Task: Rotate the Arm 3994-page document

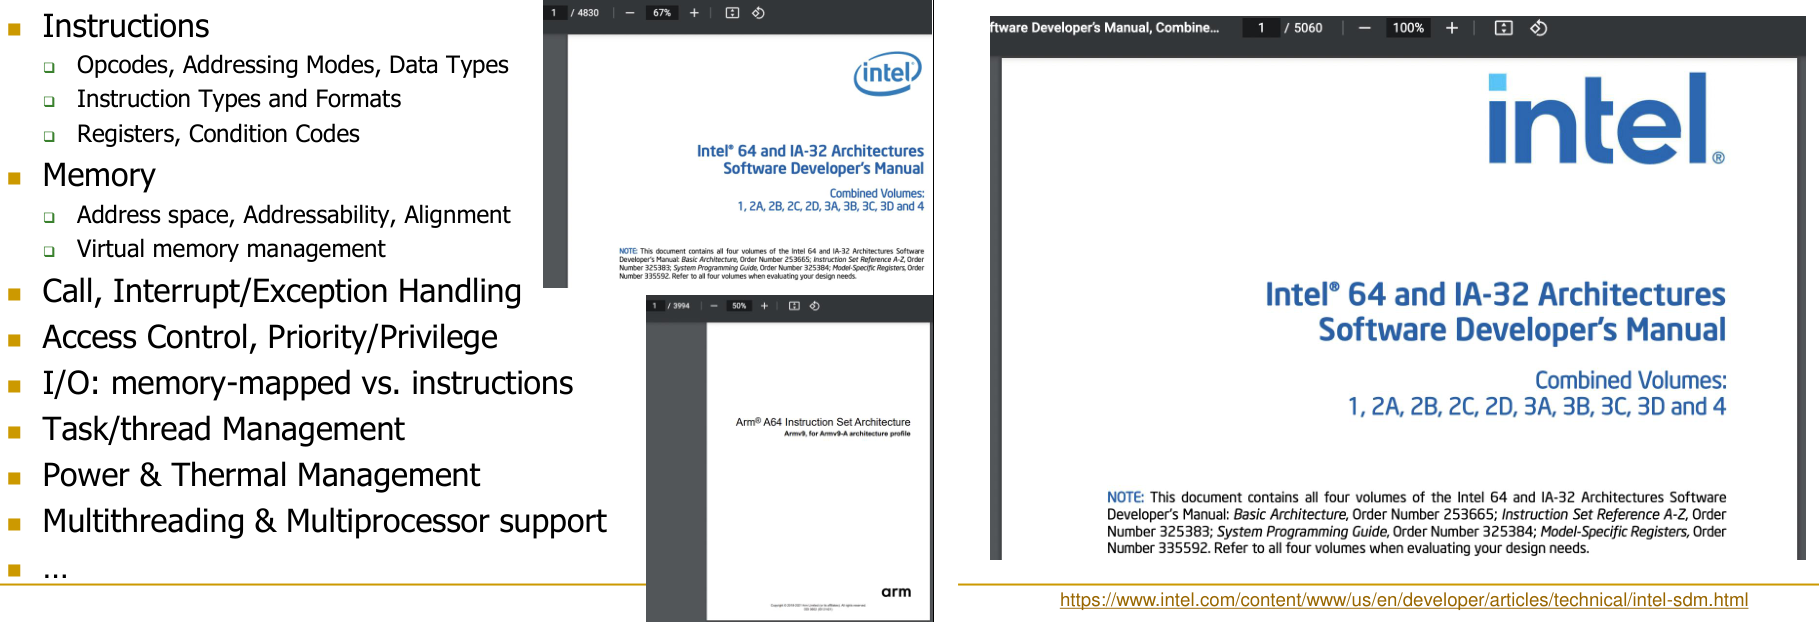Action: click(814, 306)
